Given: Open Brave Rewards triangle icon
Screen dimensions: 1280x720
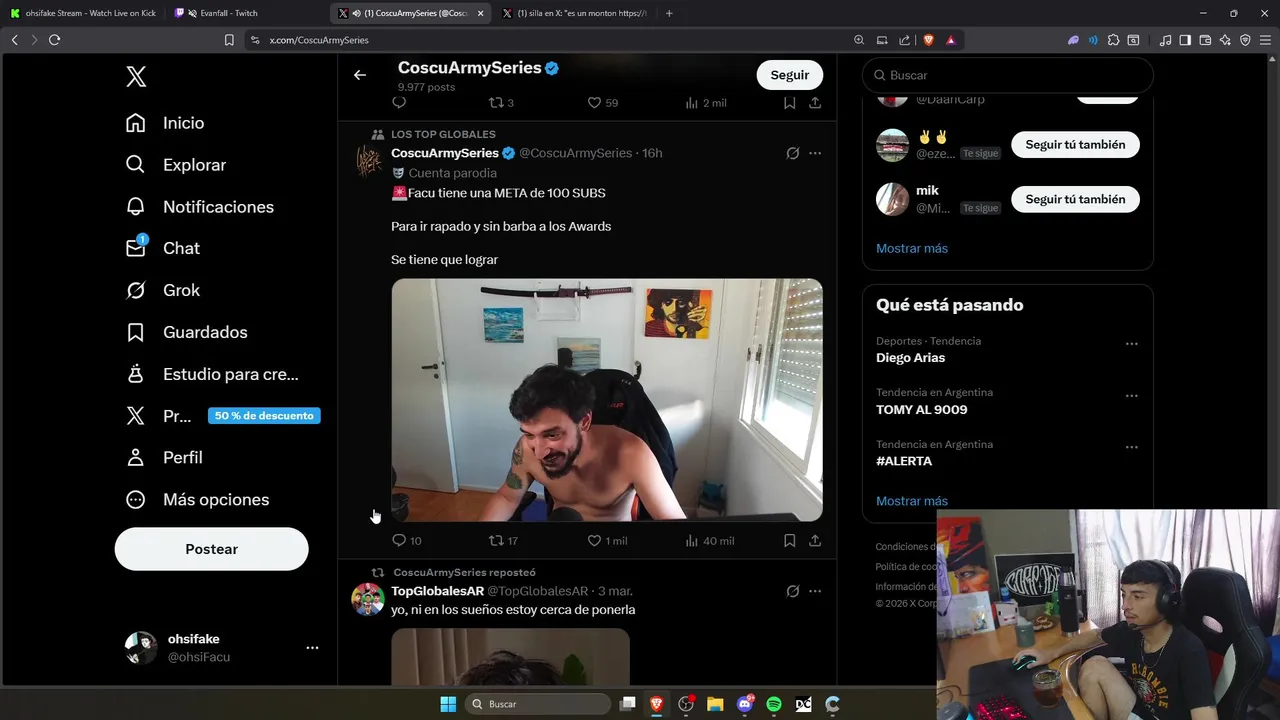Looking at the screenshot, I should point(950,40).
